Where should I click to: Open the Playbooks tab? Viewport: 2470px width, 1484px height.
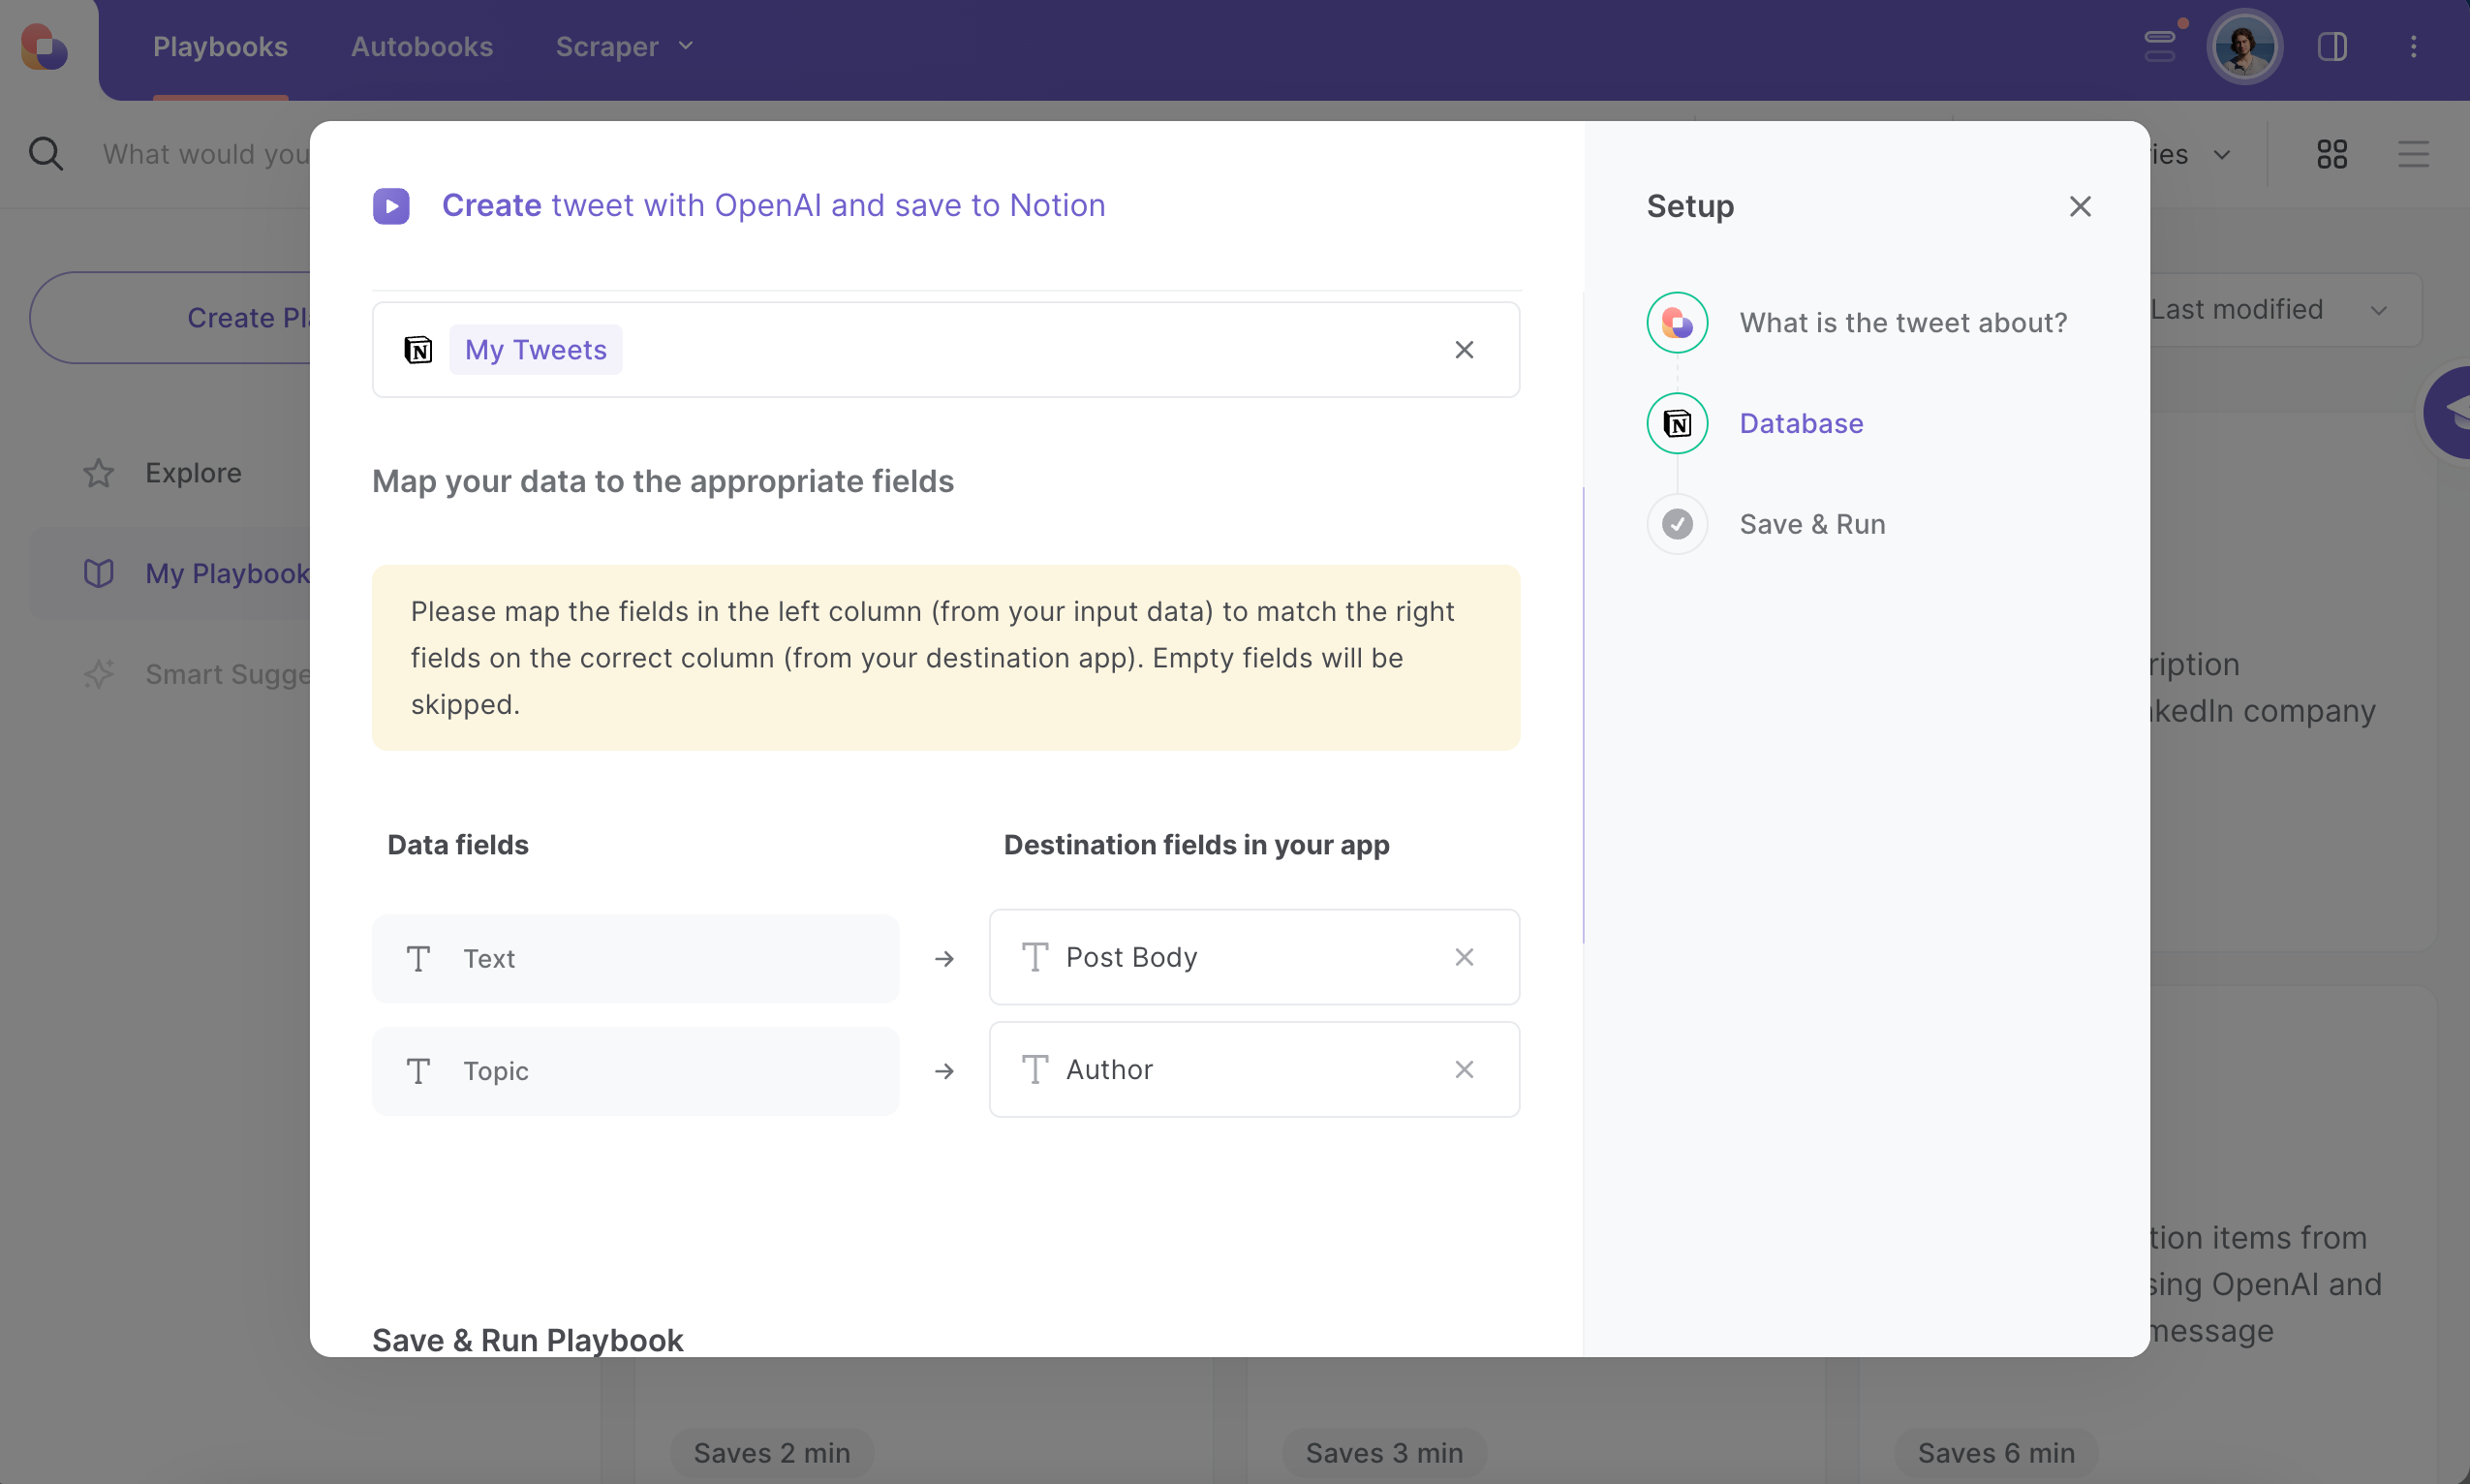[x=220, y=47]
